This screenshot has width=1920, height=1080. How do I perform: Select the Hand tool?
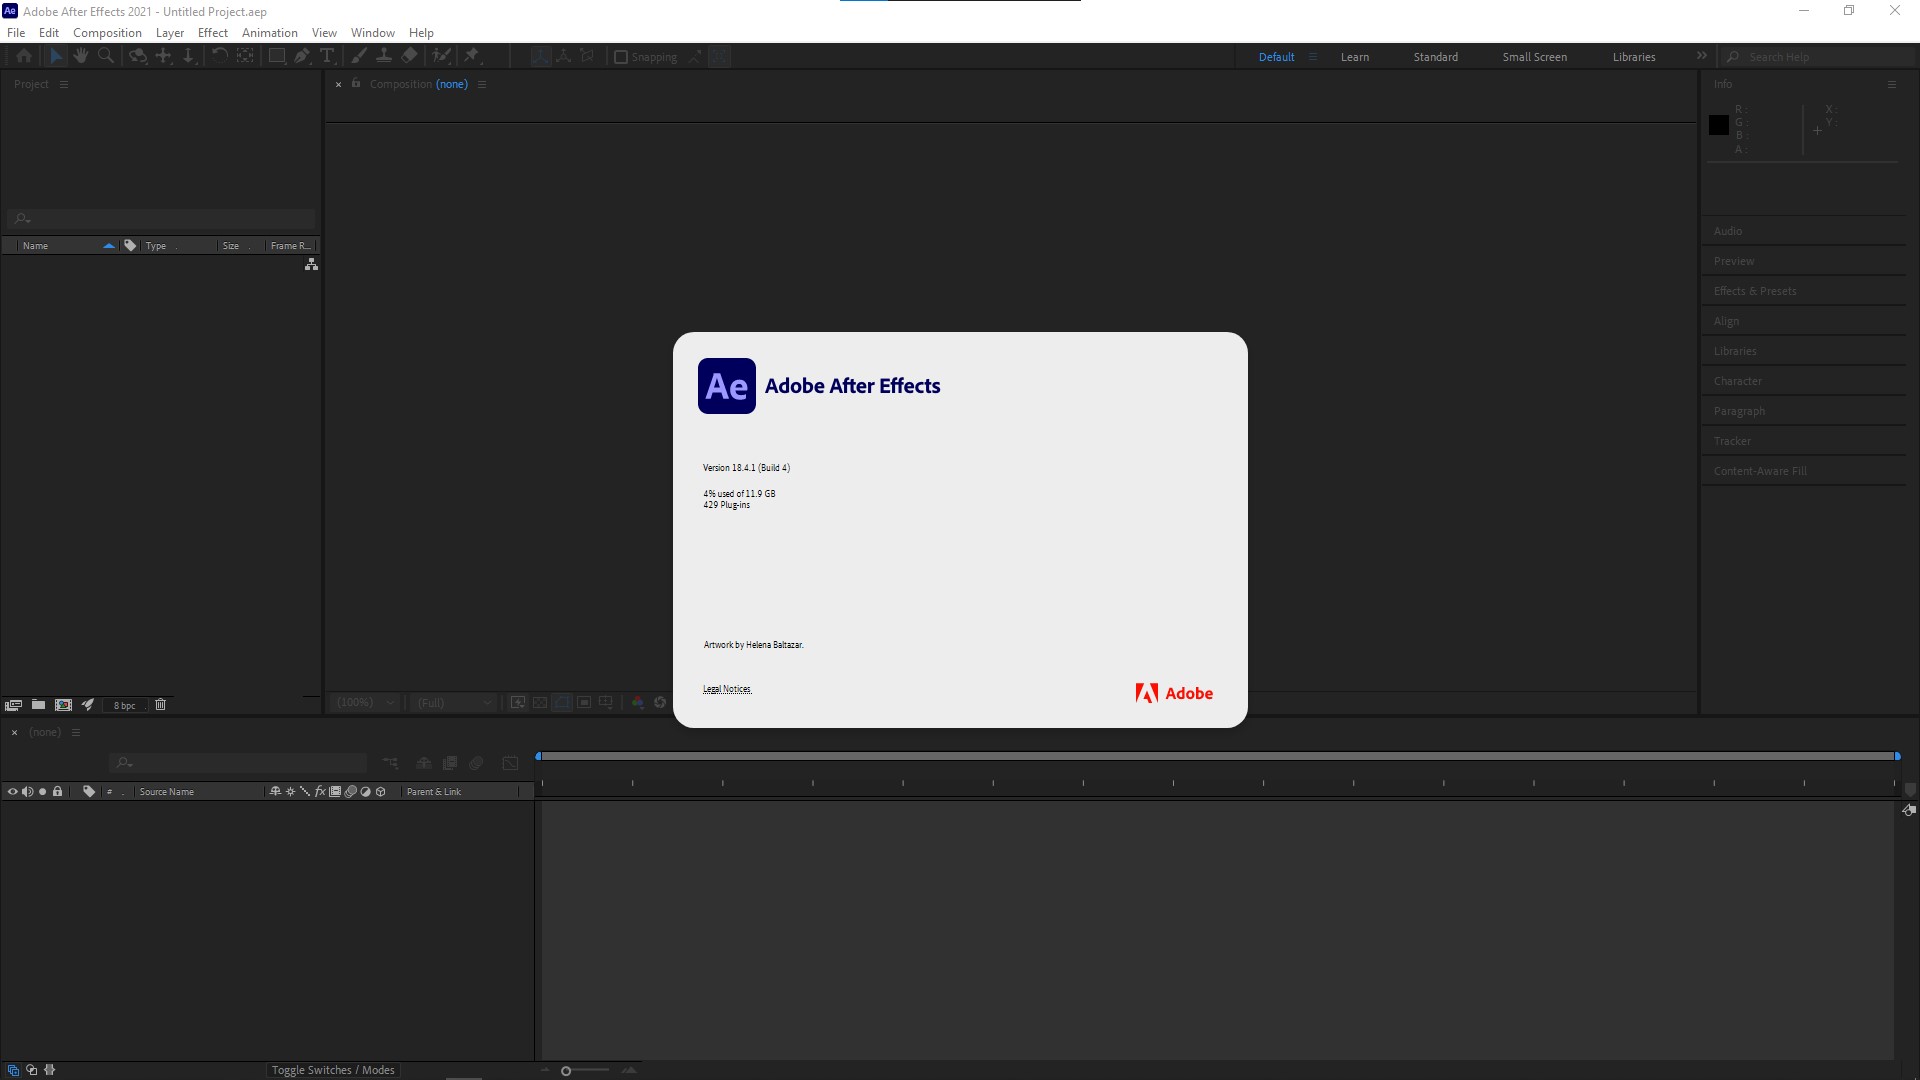[81, 56]
